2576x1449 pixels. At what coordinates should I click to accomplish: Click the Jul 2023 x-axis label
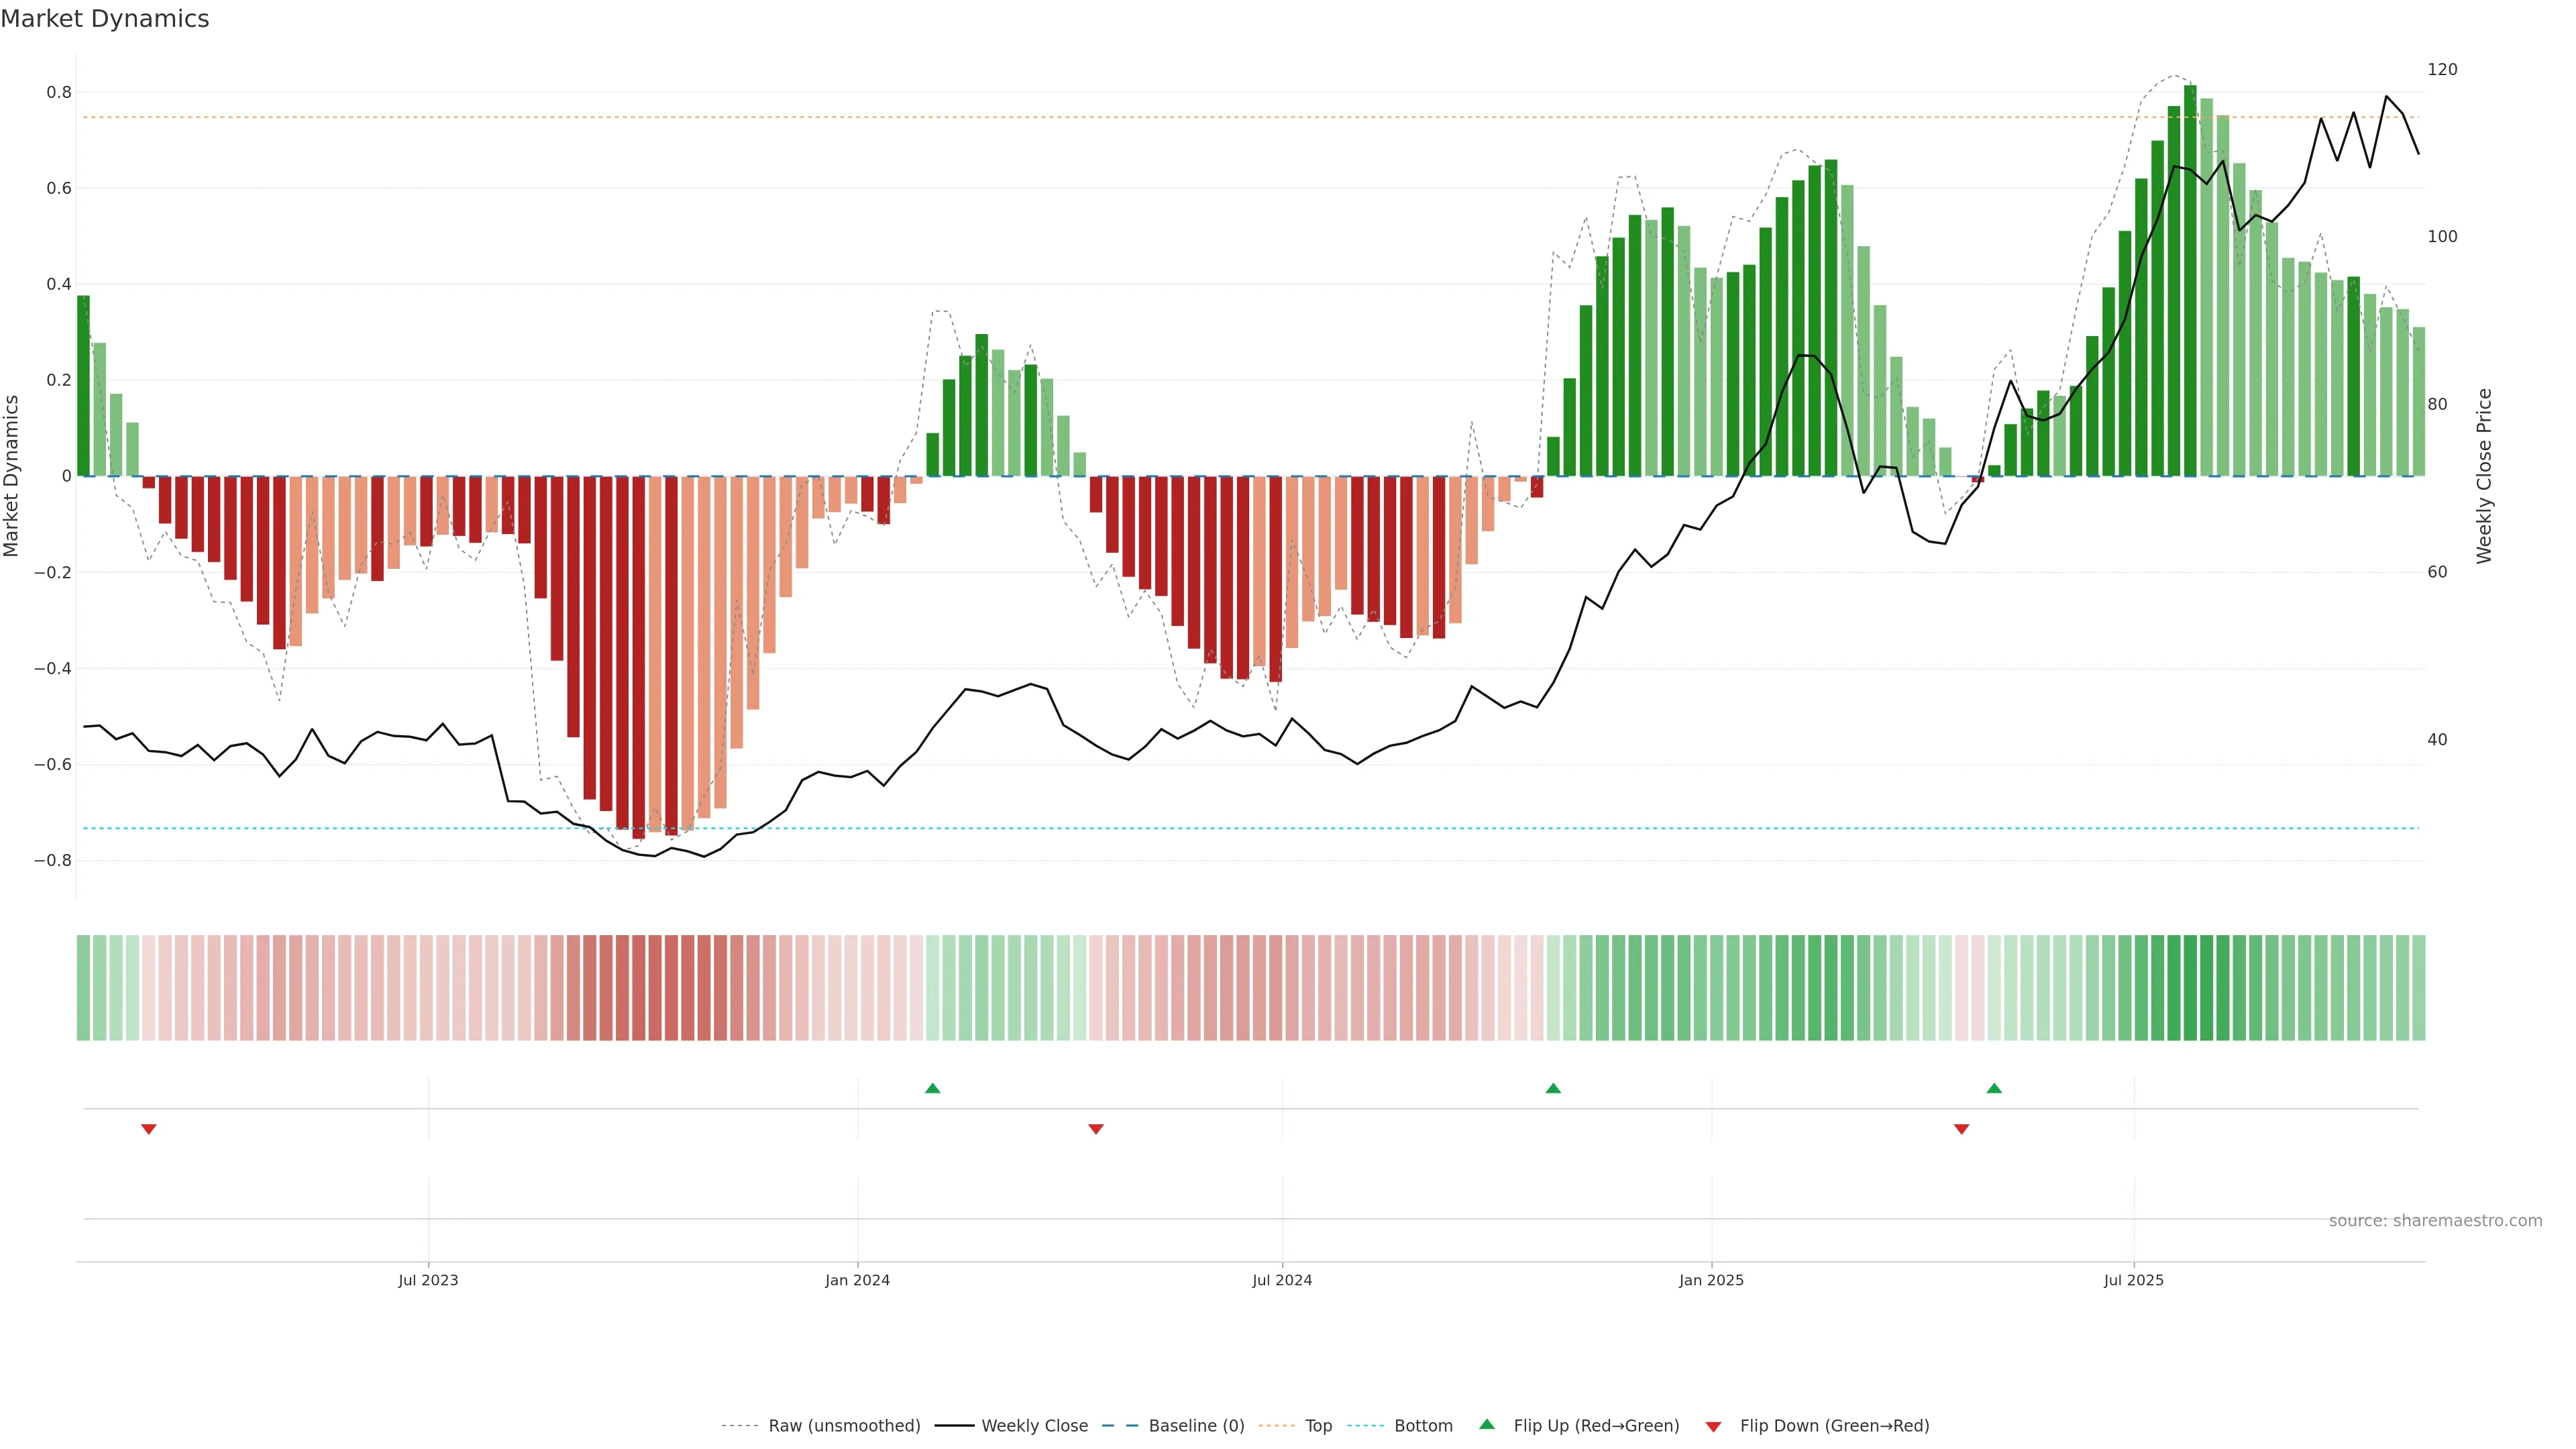(x=428, y=1280)
